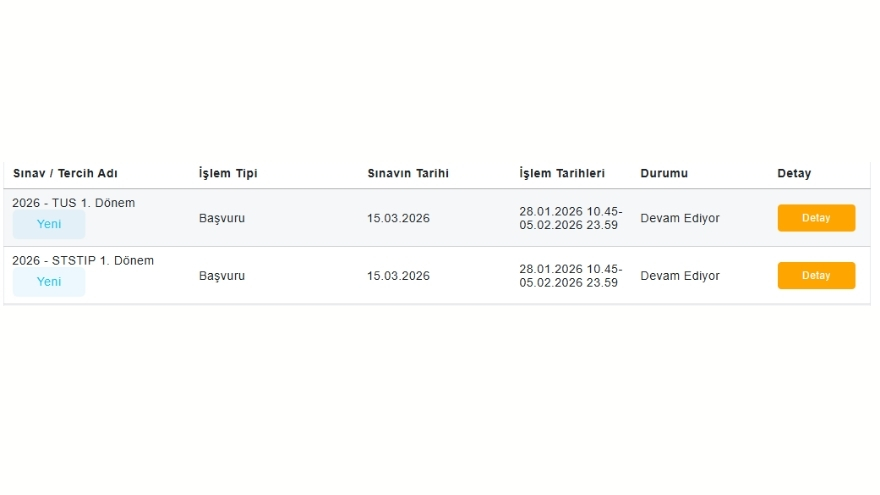Click the İşlem Tipi column header
This screenshot has width=880, height=495.
[228, 174]
